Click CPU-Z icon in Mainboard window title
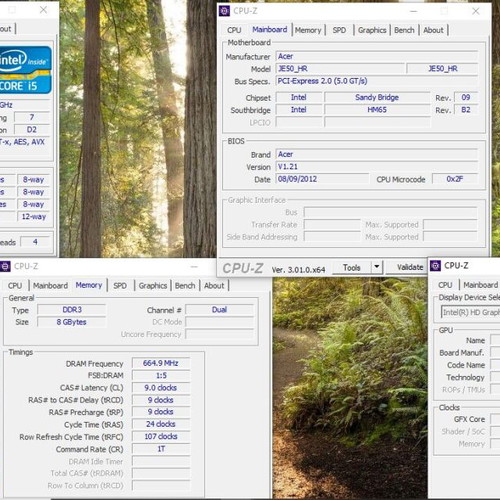Image resolution: width=500 pixels, height=500 pixels. pyautogui.click(x=224, y=11)
